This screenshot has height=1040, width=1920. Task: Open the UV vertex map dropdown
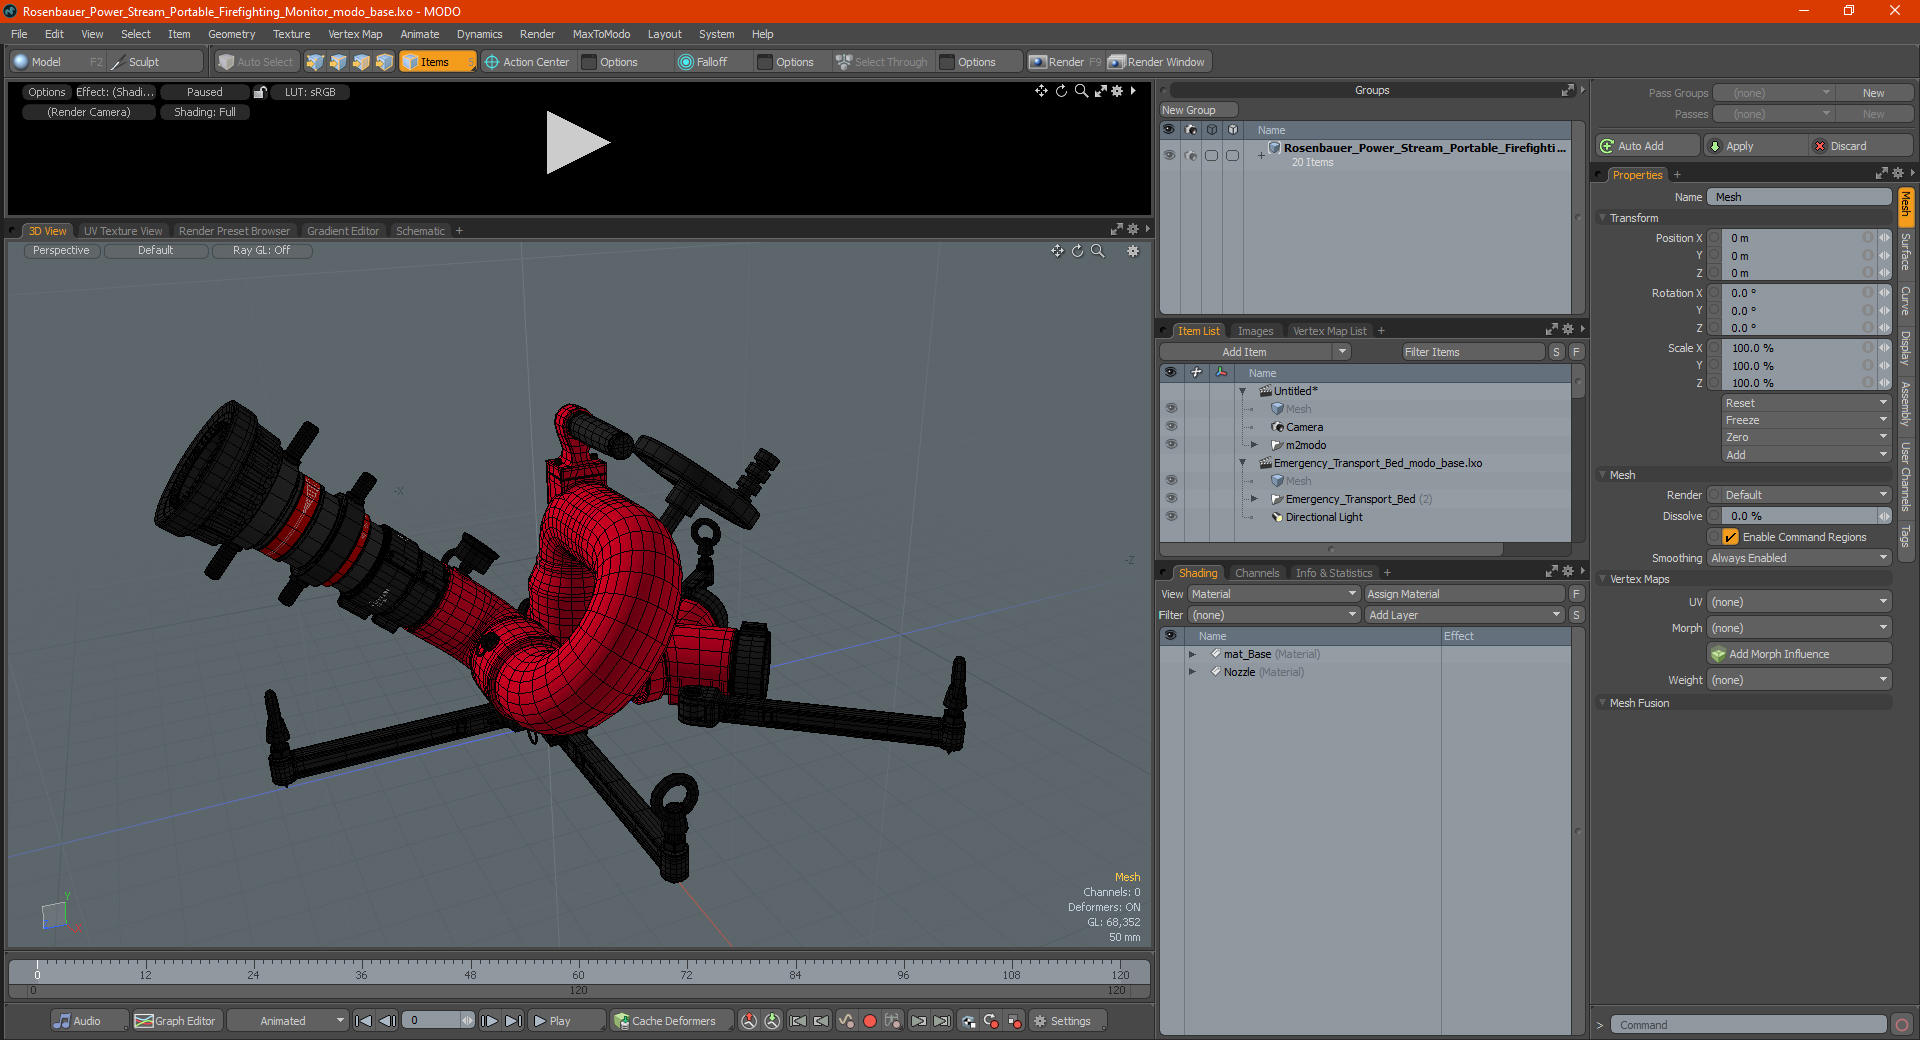(1799, 602)
